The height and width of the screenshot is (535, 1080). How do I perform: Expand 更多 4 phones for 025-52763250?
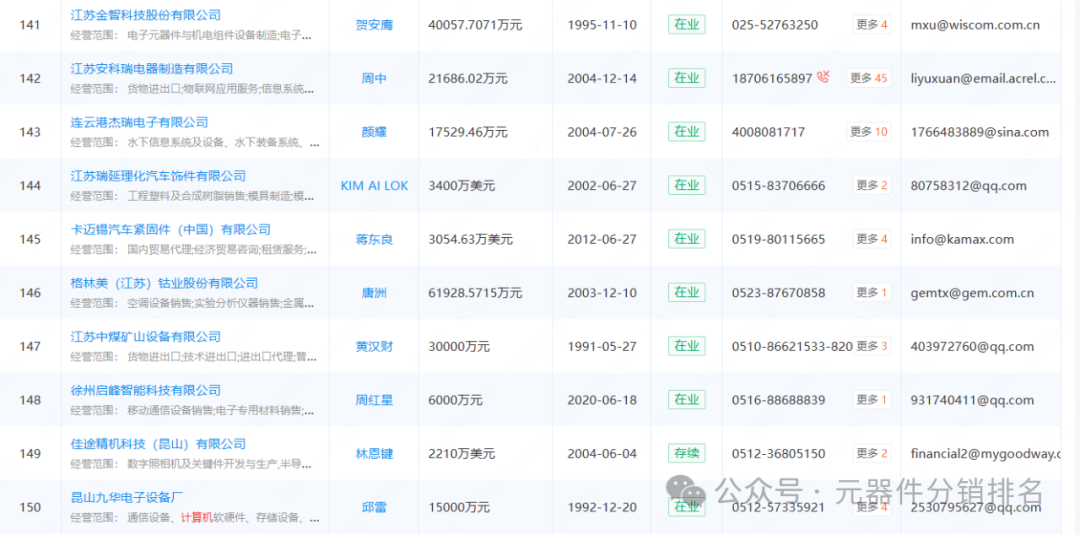[x=872, y=25]
